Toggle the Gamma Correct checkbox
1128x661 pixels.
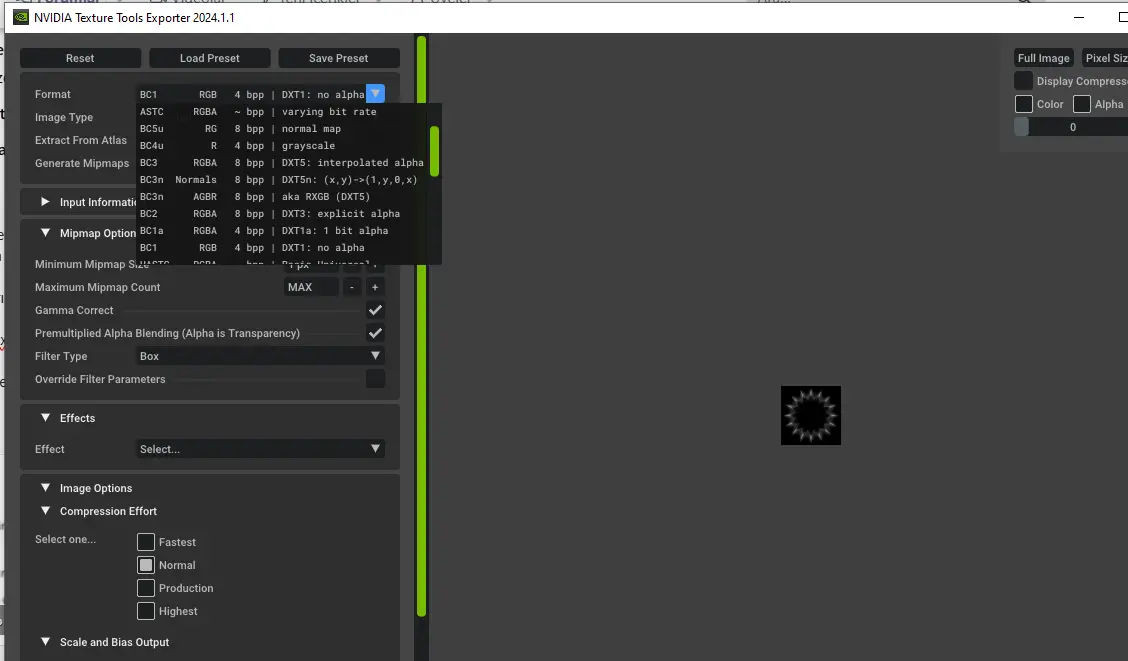click(375, 310)
